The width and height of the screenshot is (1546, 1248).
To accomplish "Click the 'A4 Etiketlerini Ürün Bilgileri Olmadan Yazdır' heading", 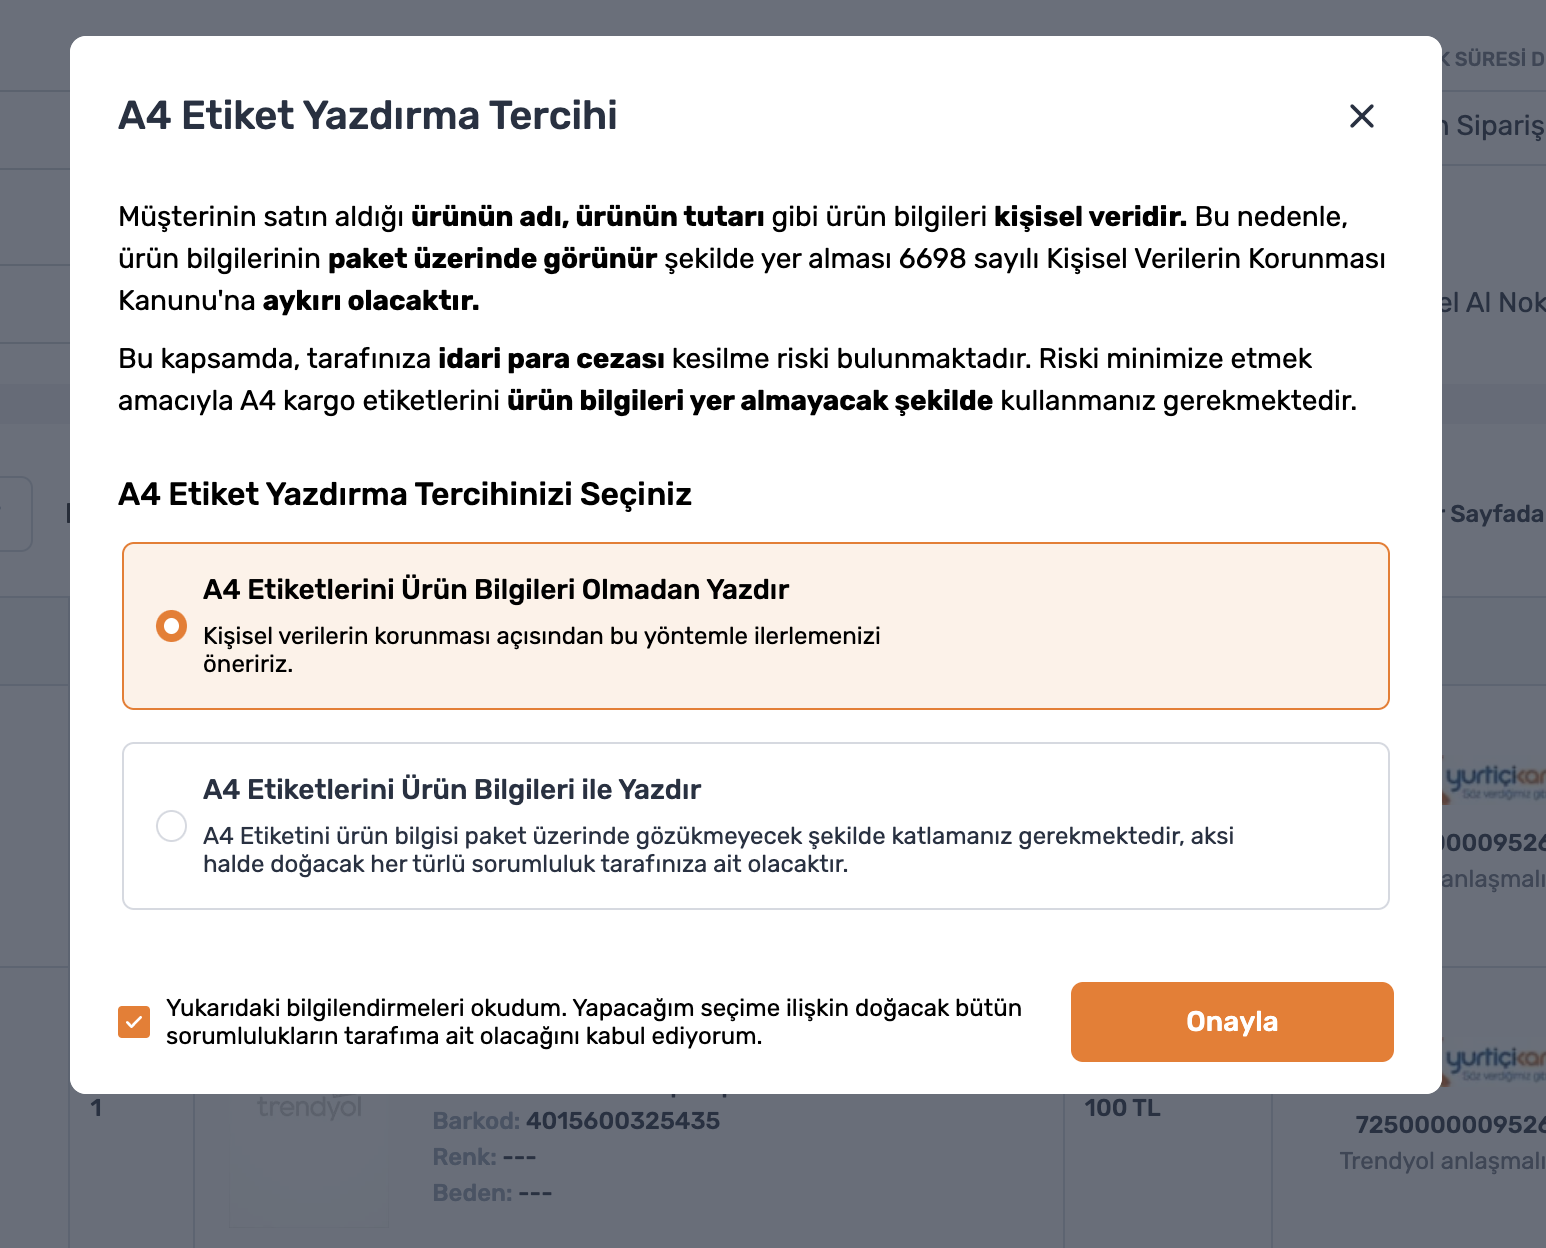I will tap(496, 589).
